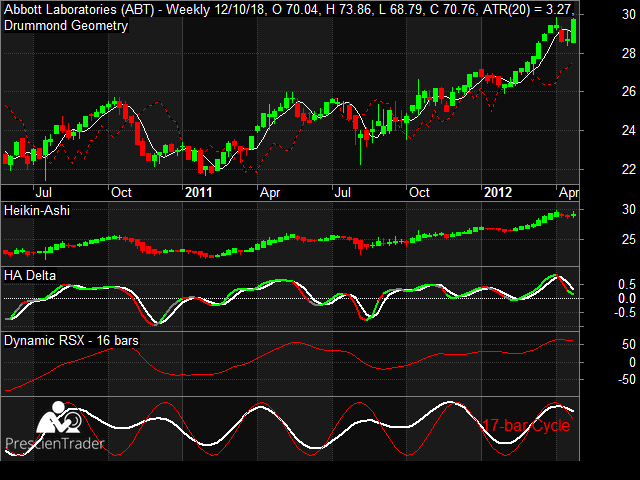
Task: Click the 'Drummond Geometry' indicator label
Action: click(x=66, y=26)
